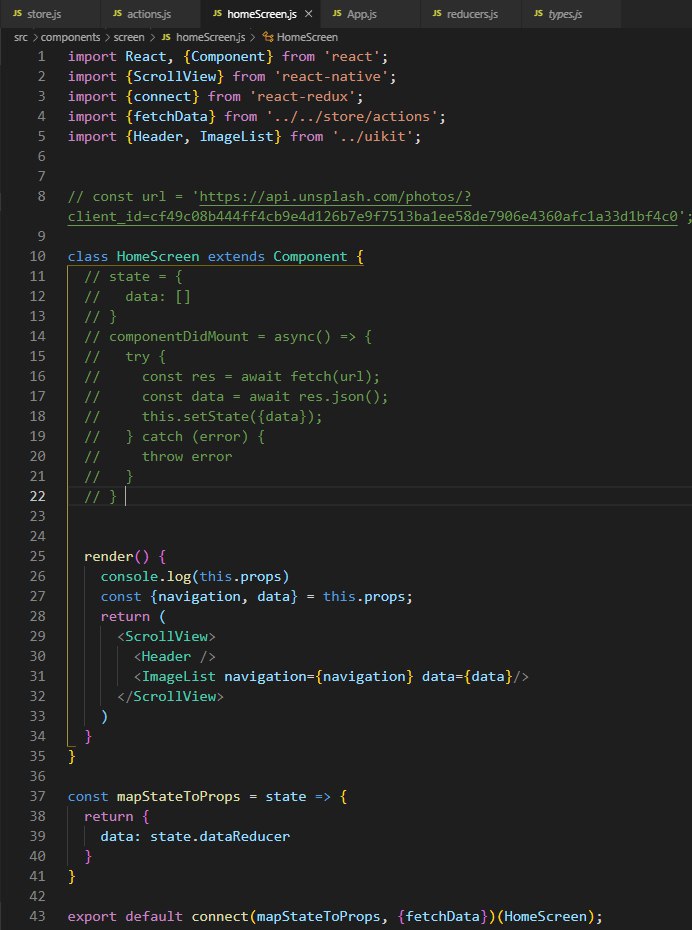Viewport: 692px width, 930px height.
Task: Click the JS file icon on reducers.js tab
Action: click(437, 14)
